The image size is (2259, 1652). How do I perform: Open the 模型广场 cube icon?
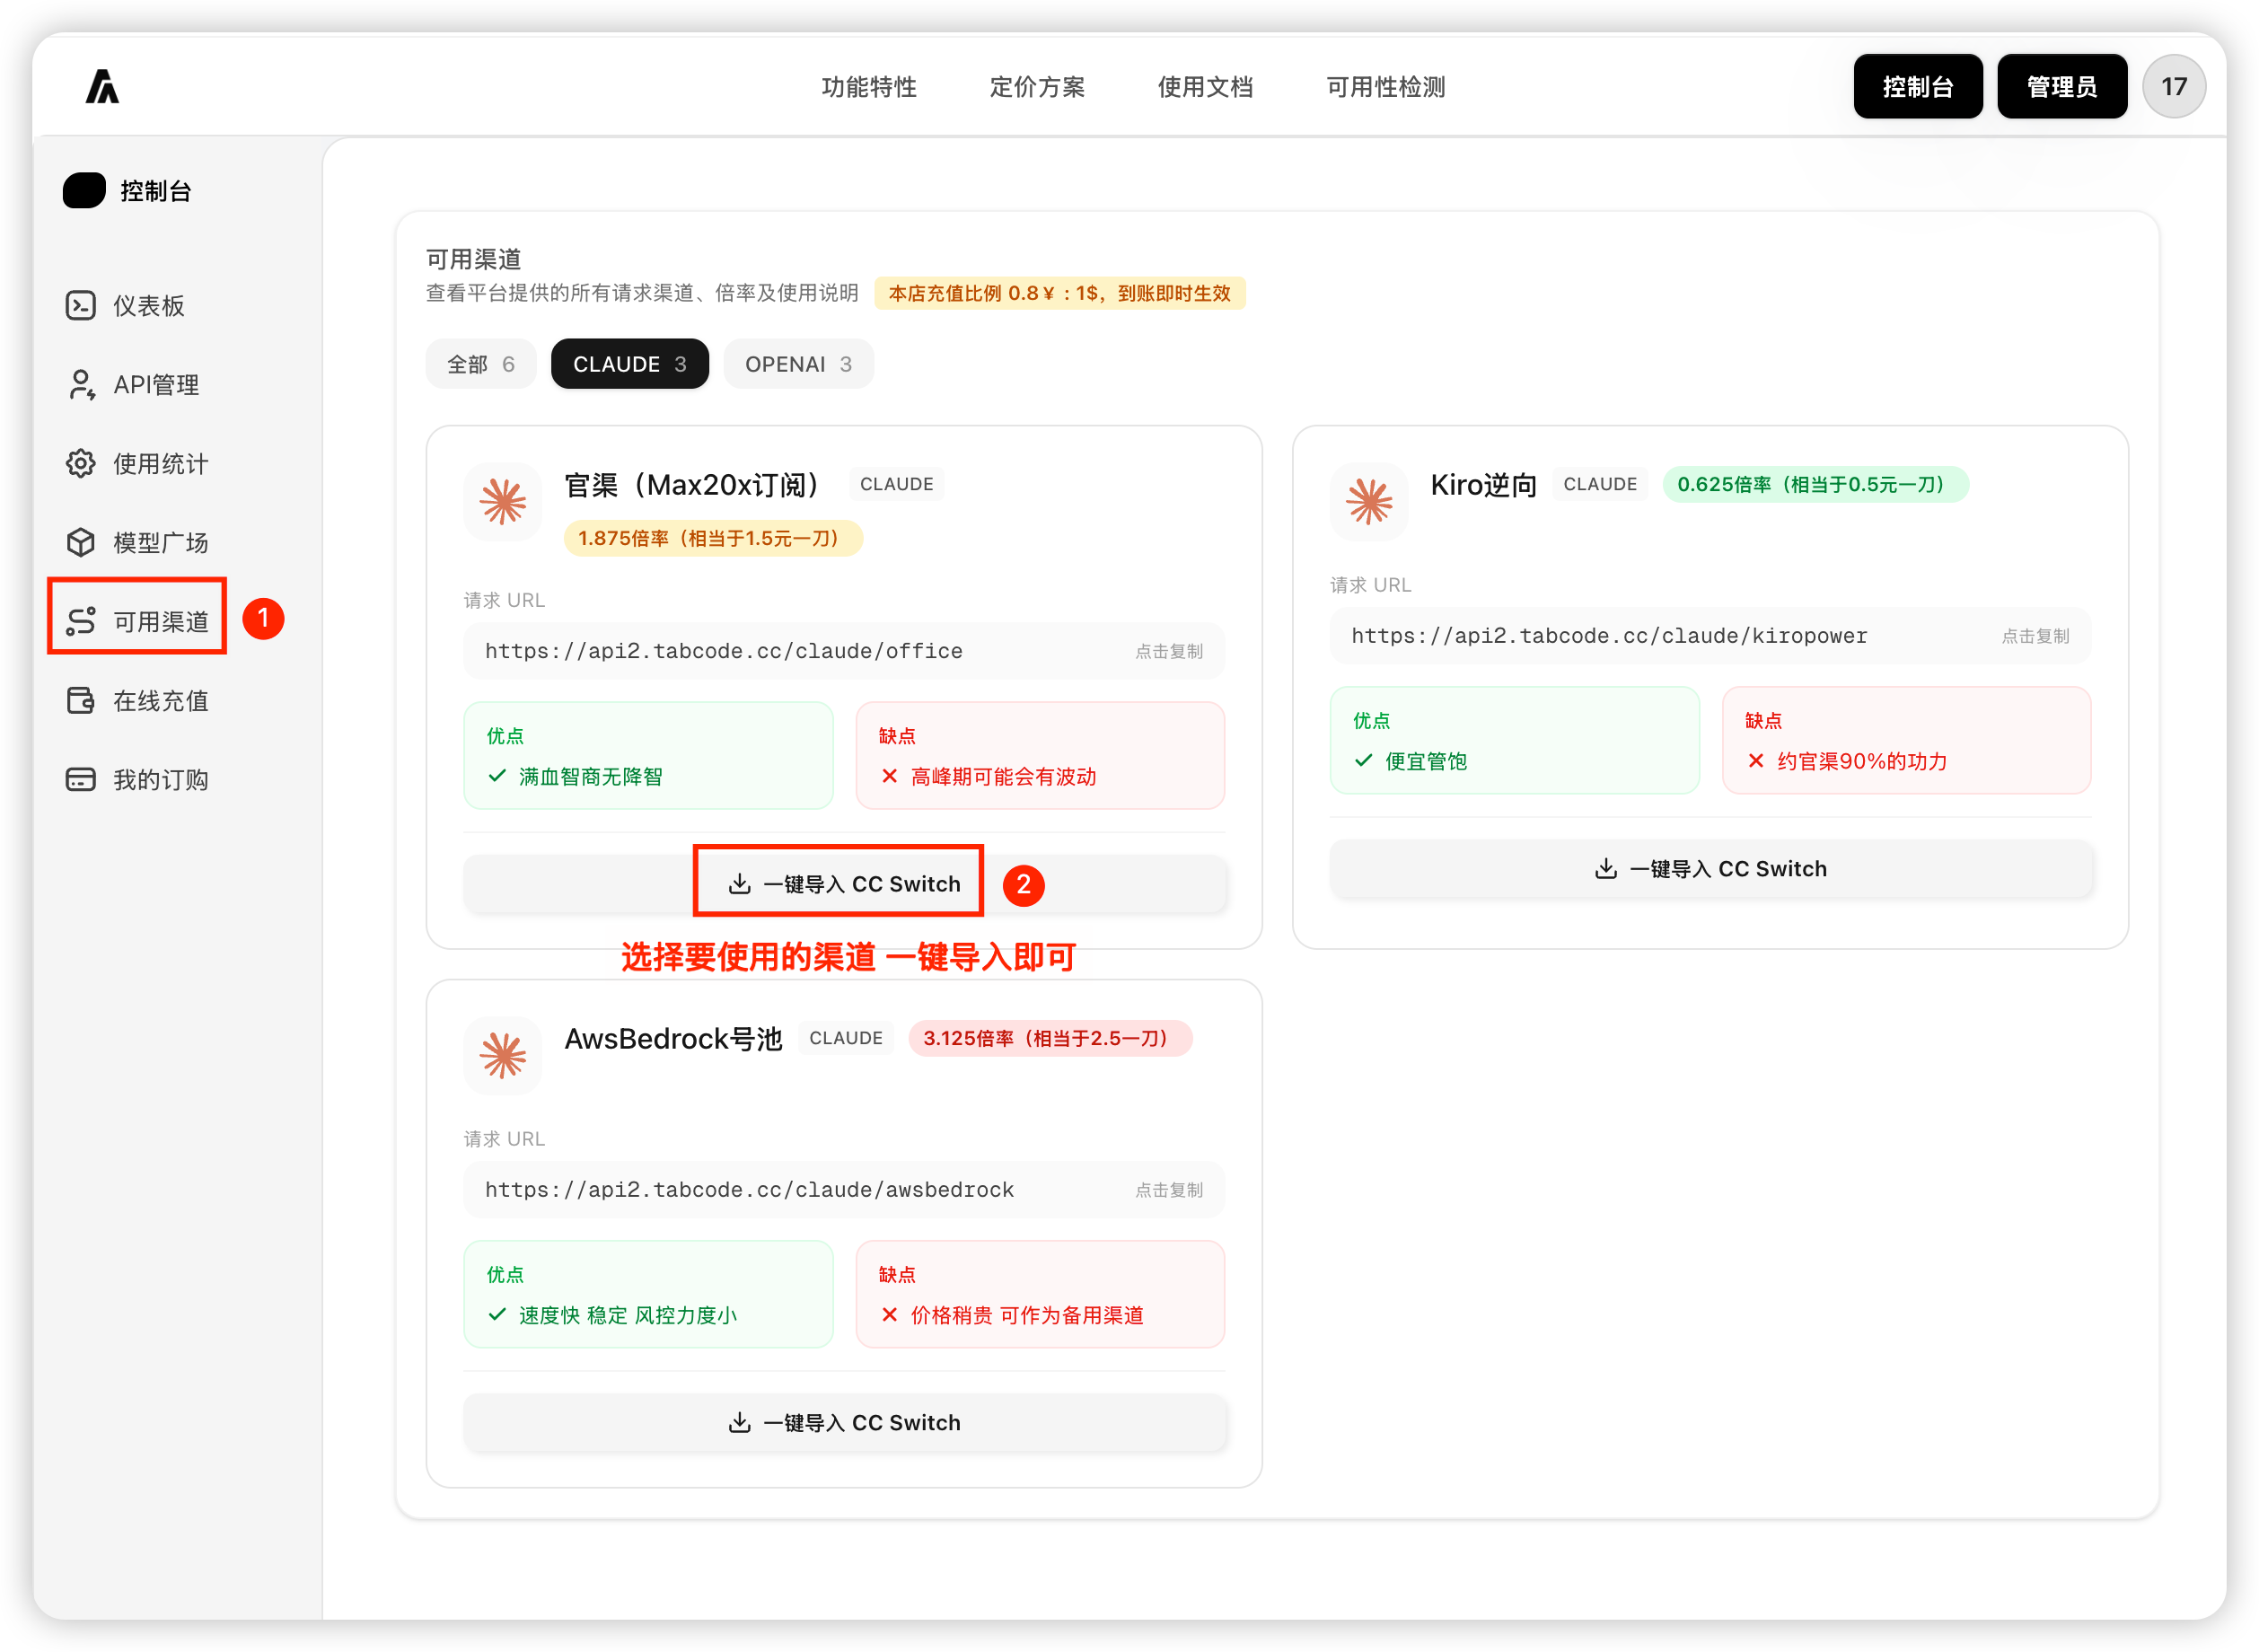[x=81, y=542]
